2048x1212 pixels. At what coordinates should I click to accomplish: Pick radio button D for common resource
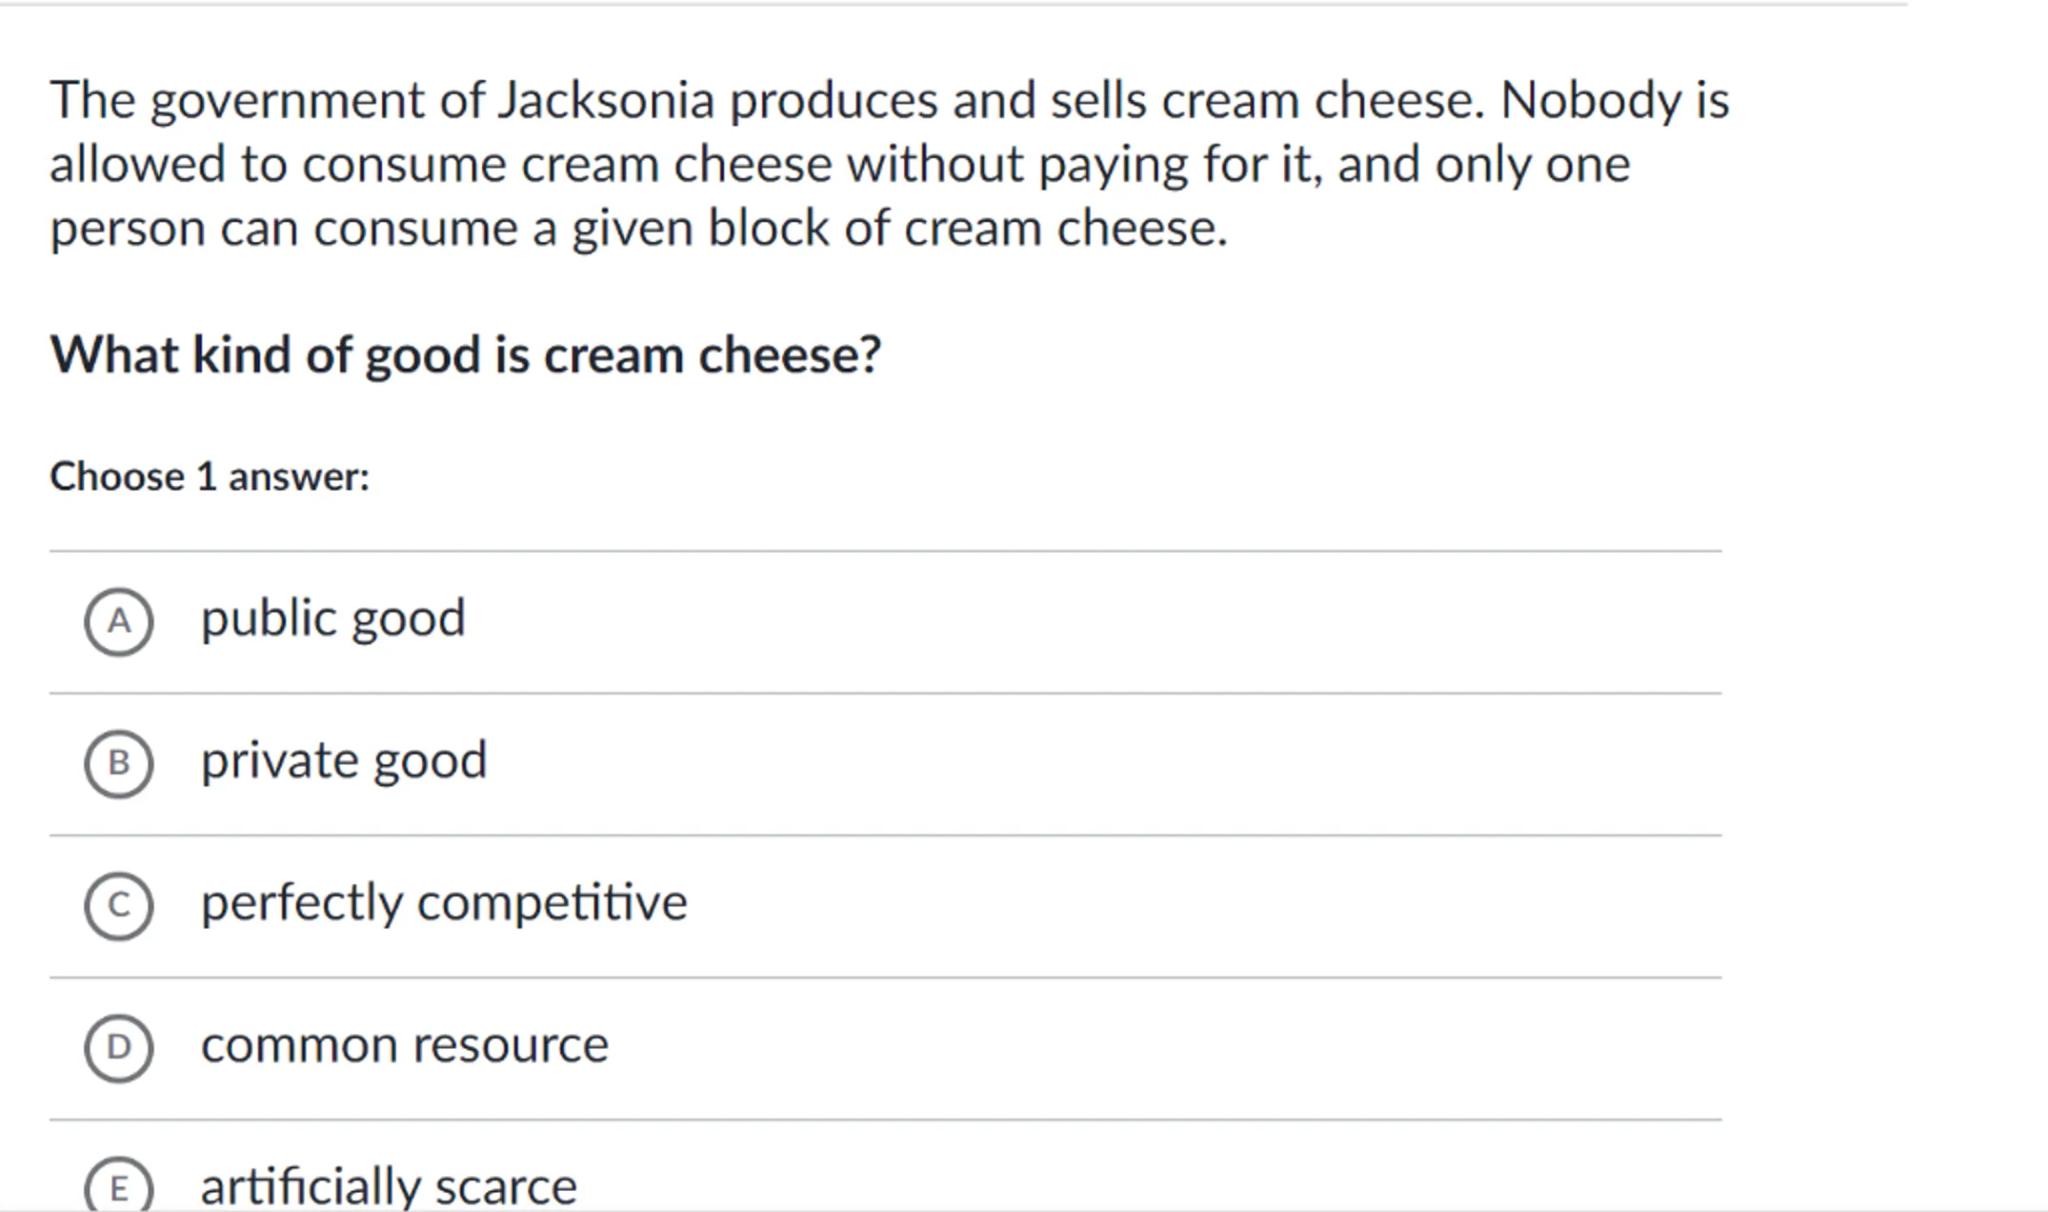(x=119, y=1048)
